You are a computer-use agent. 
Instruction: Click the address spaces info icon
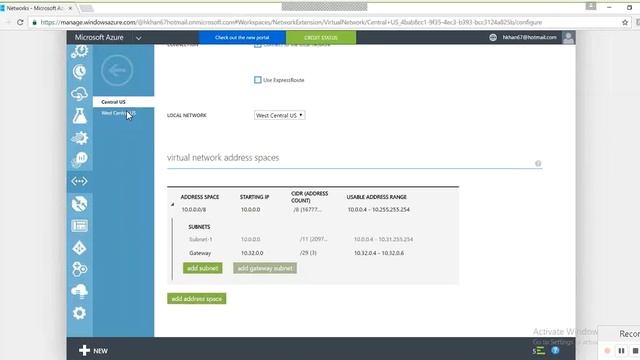(x=538, y=163)
